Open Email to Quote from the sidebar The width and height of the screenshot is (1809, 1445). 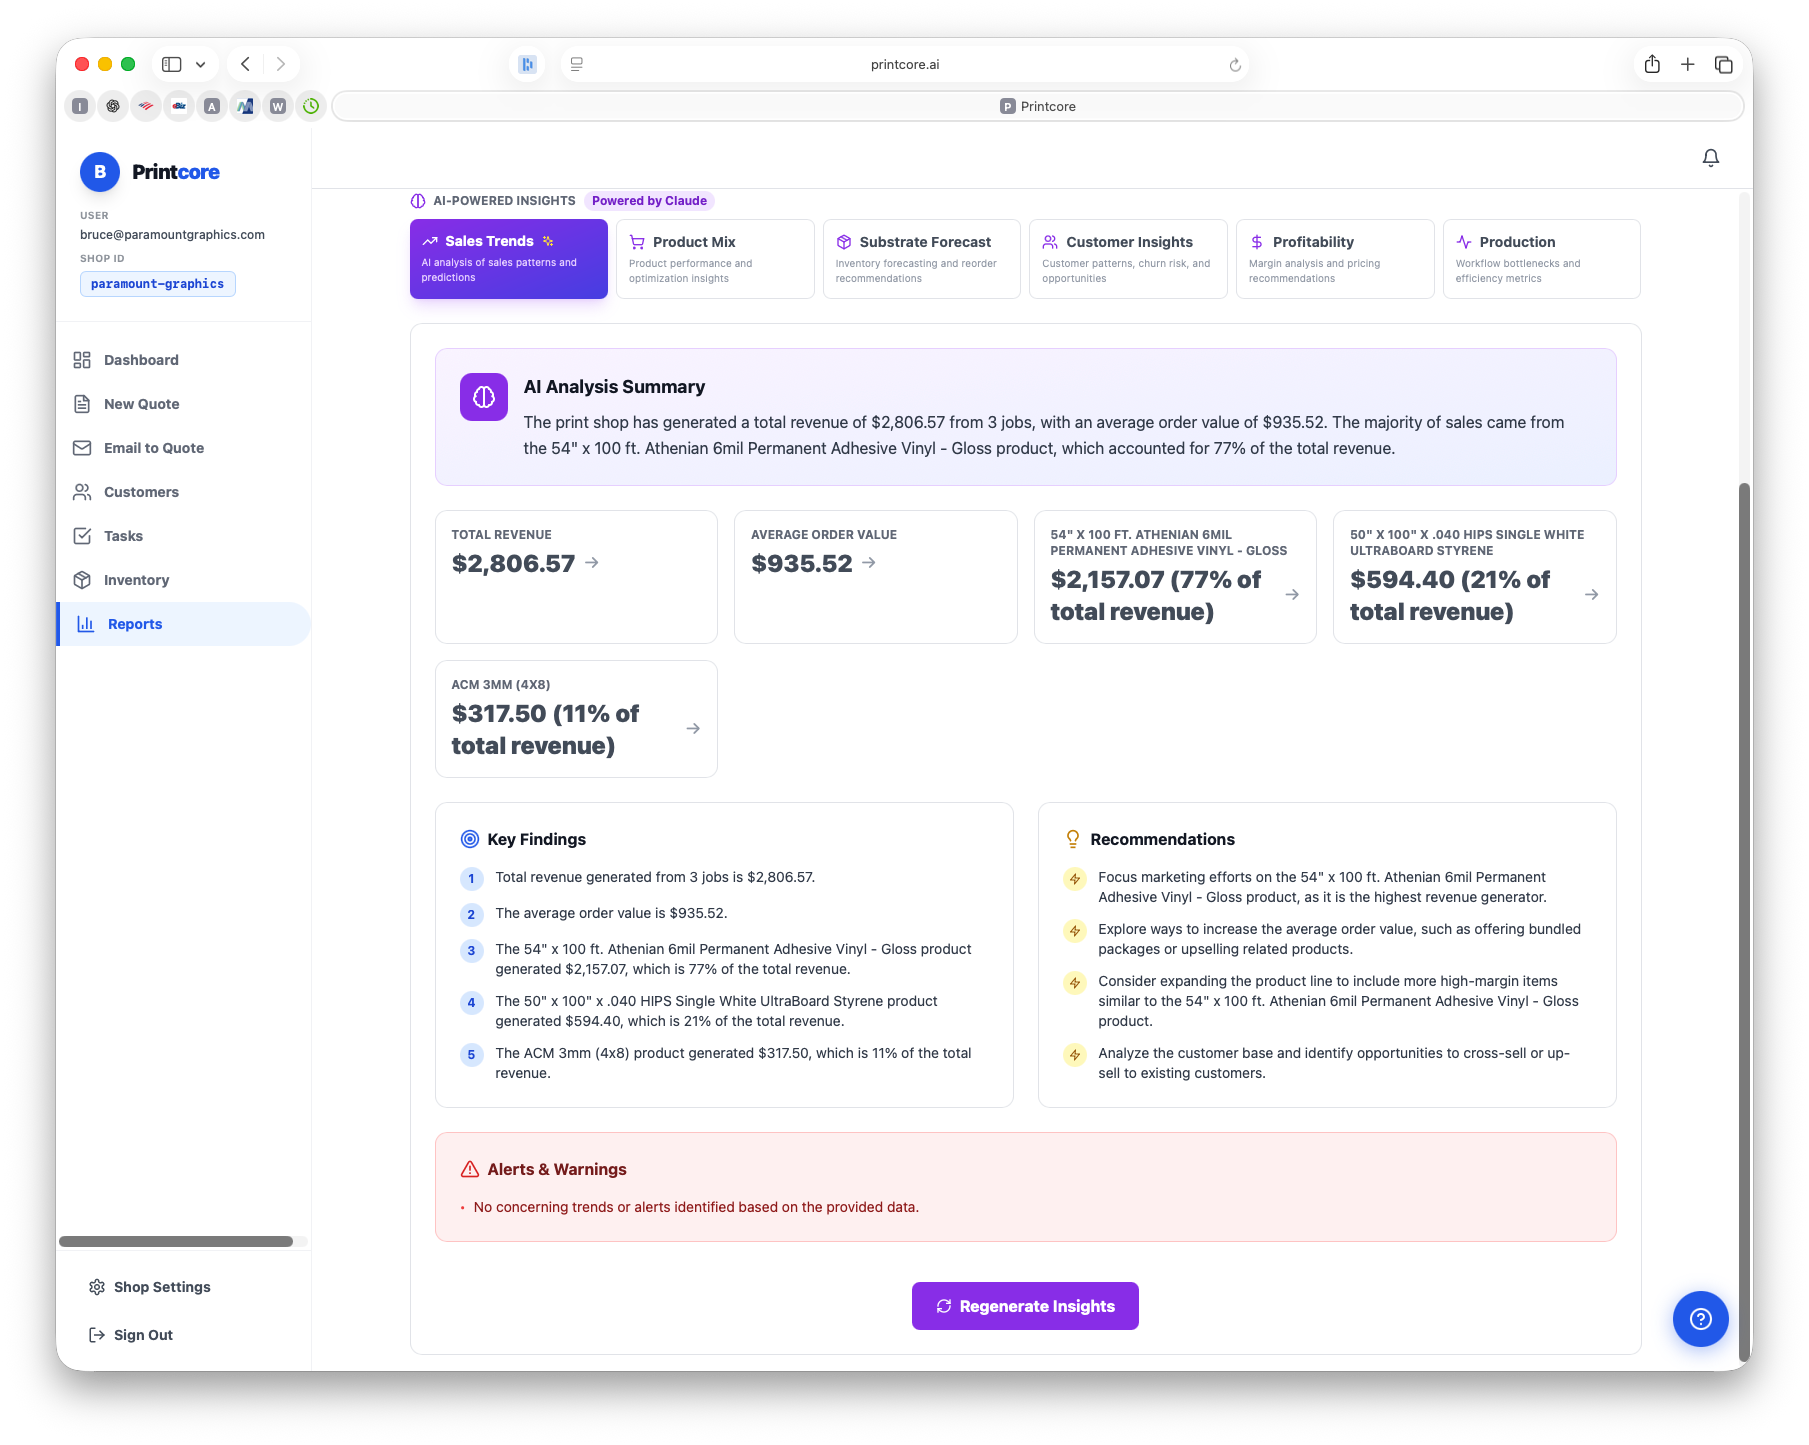[x=152, y=448]
